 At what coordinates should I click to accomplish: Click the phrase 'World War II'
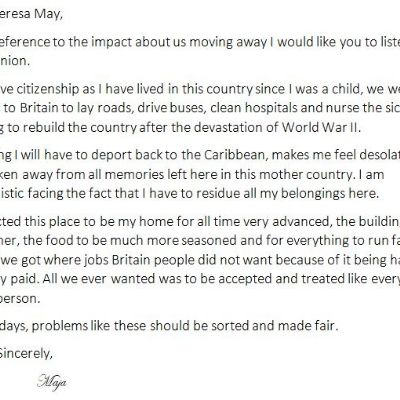(x=319, y=127)
